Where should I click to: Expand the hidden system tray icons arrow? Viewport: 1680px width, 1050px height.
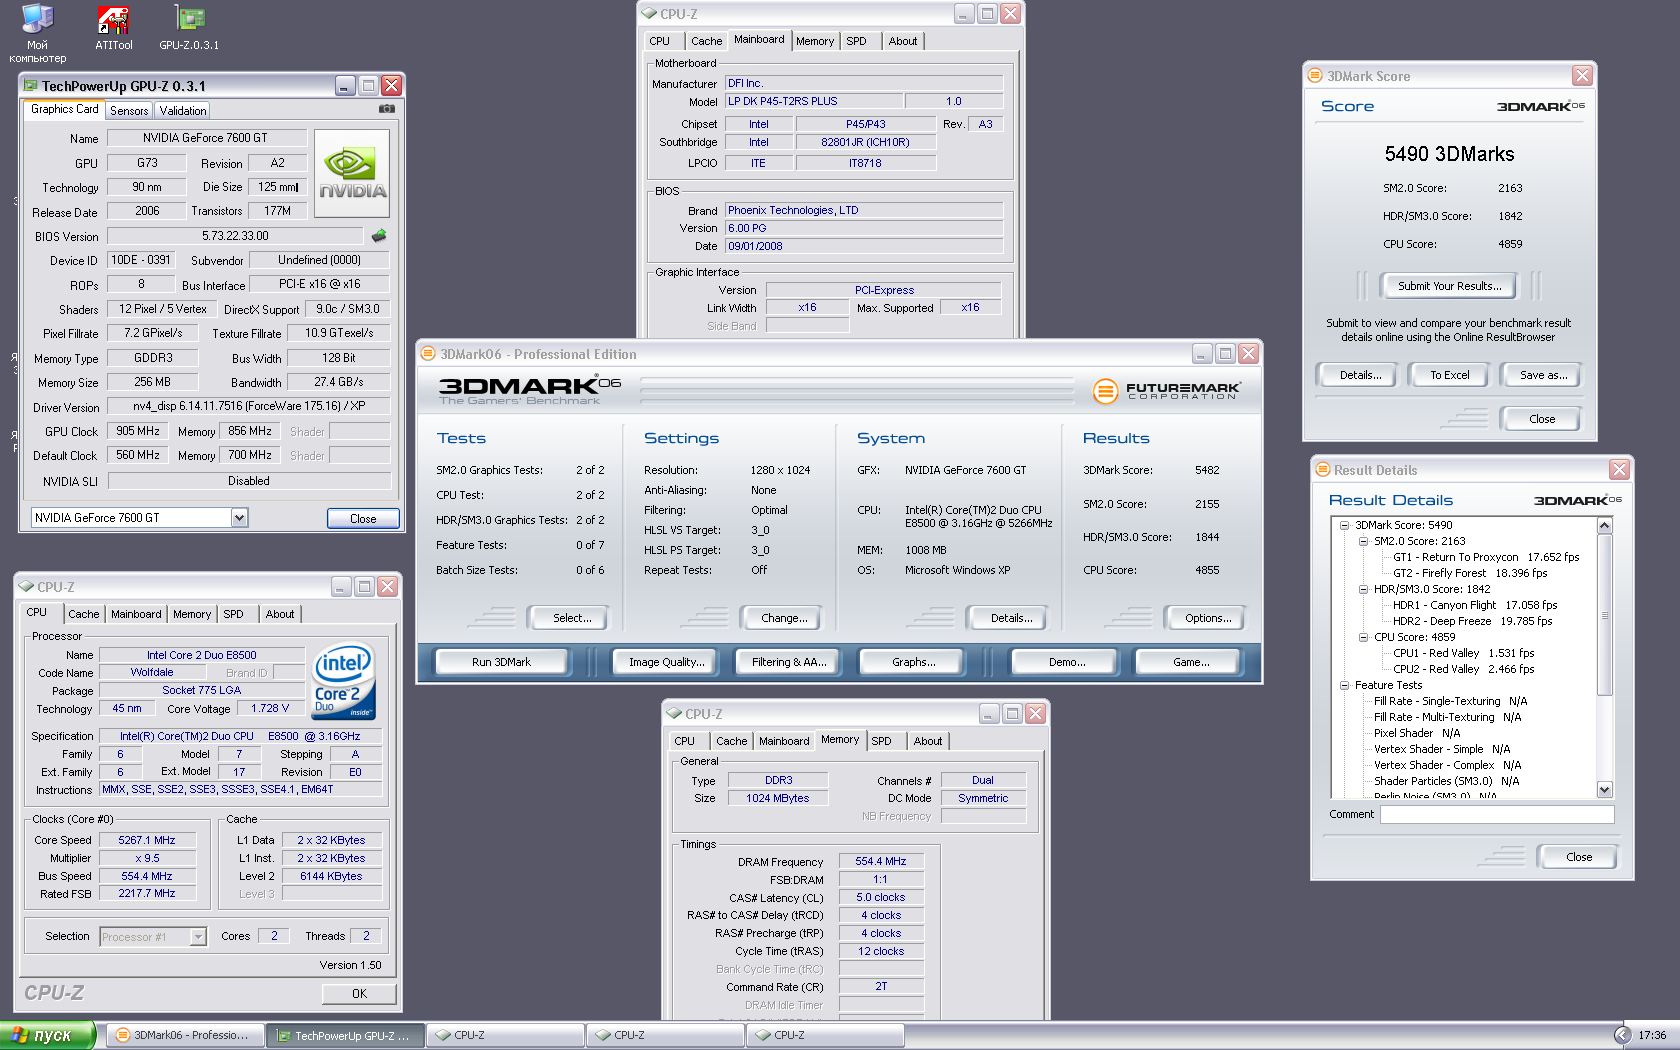pos(1621,1035)
